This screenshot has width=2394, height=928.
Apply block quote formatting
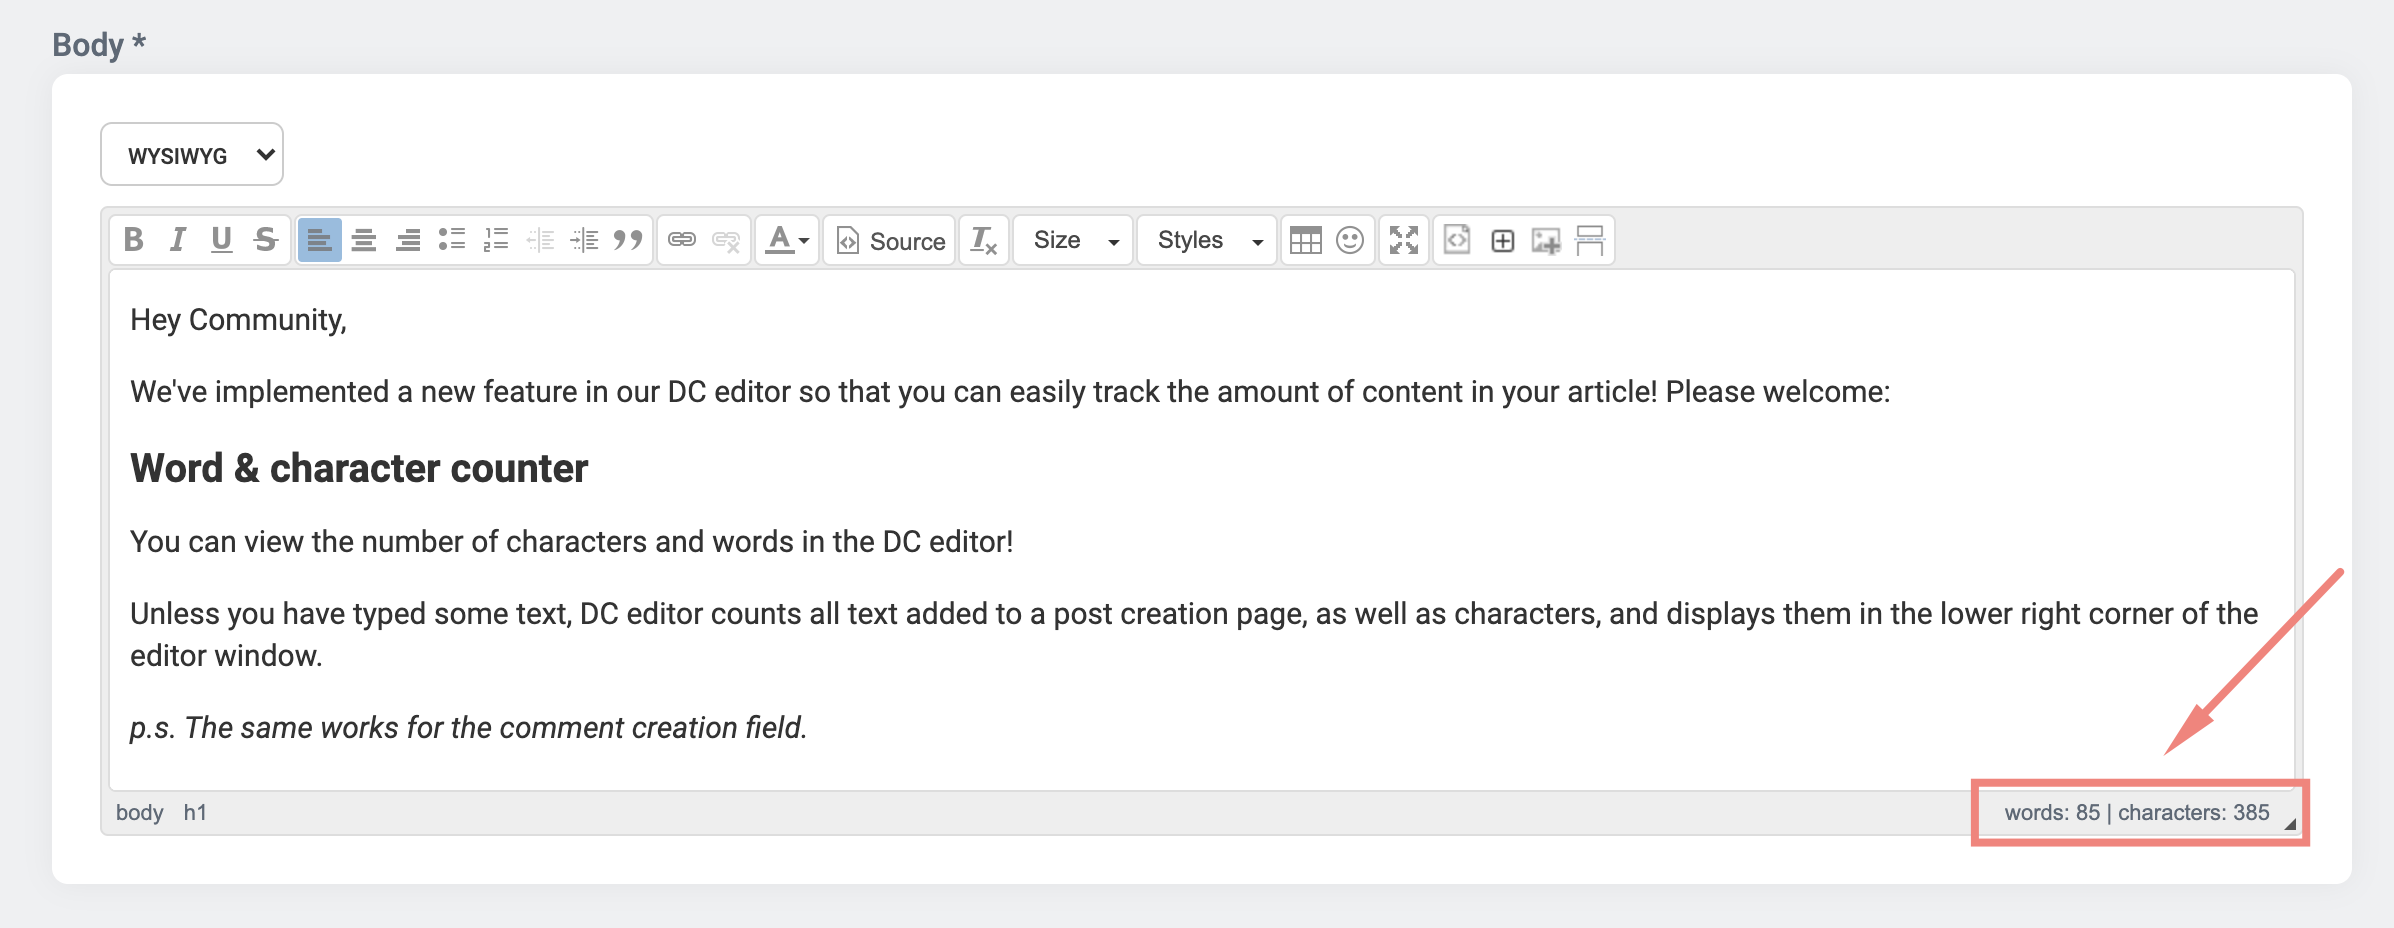click(x=628, y=240)
